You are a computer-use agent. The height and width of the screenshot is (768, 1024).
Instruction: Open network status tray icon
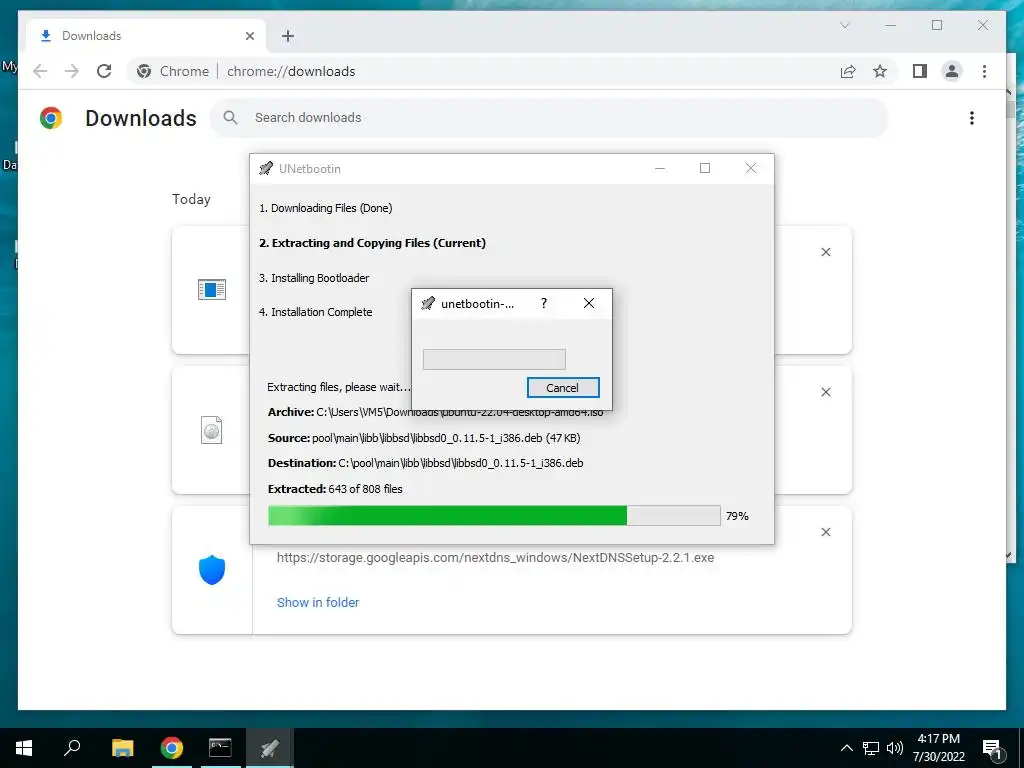(x=871, y=748)
